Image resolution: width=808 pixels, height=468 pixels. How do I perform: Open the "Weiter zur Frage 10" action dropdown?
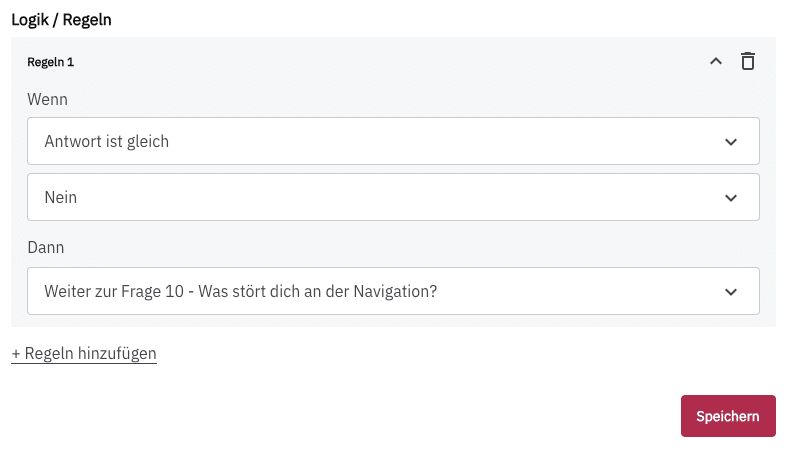pyautogui.click(x=393, y=291)
